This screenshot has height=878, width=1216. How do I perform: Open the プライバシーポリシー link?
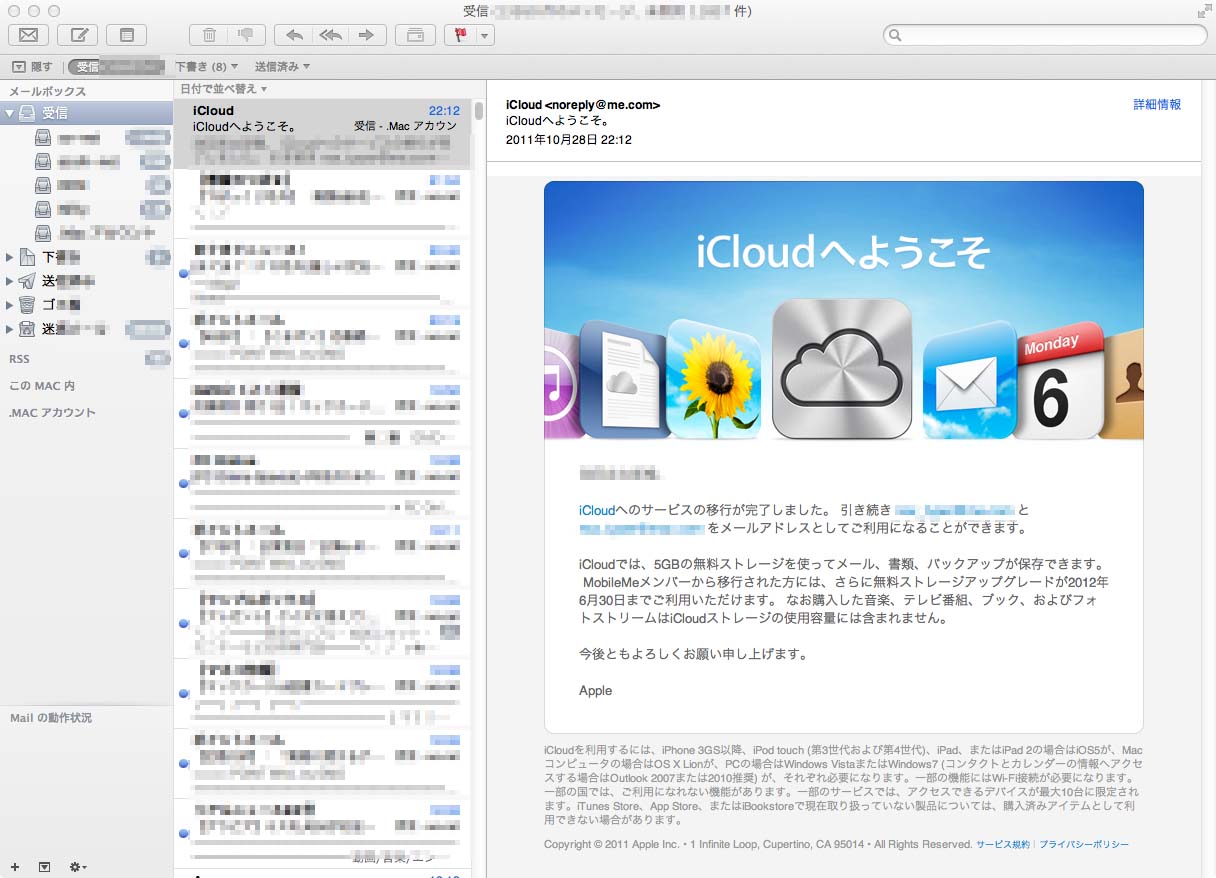click(x=1084, y=844)
